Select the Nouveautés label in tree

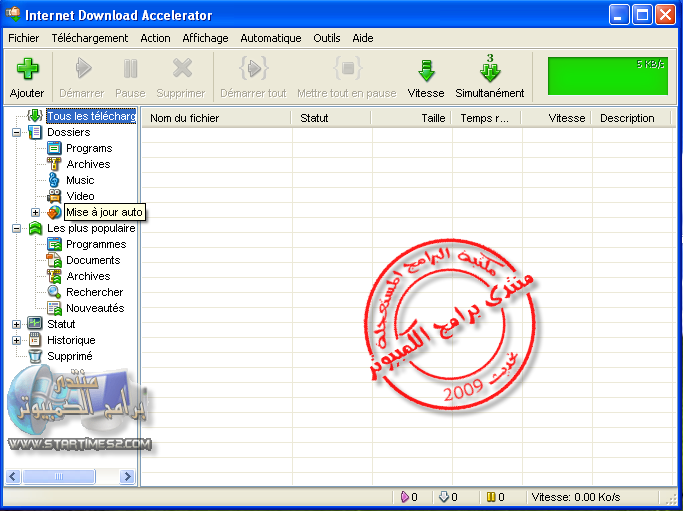(x=95, y=308)
